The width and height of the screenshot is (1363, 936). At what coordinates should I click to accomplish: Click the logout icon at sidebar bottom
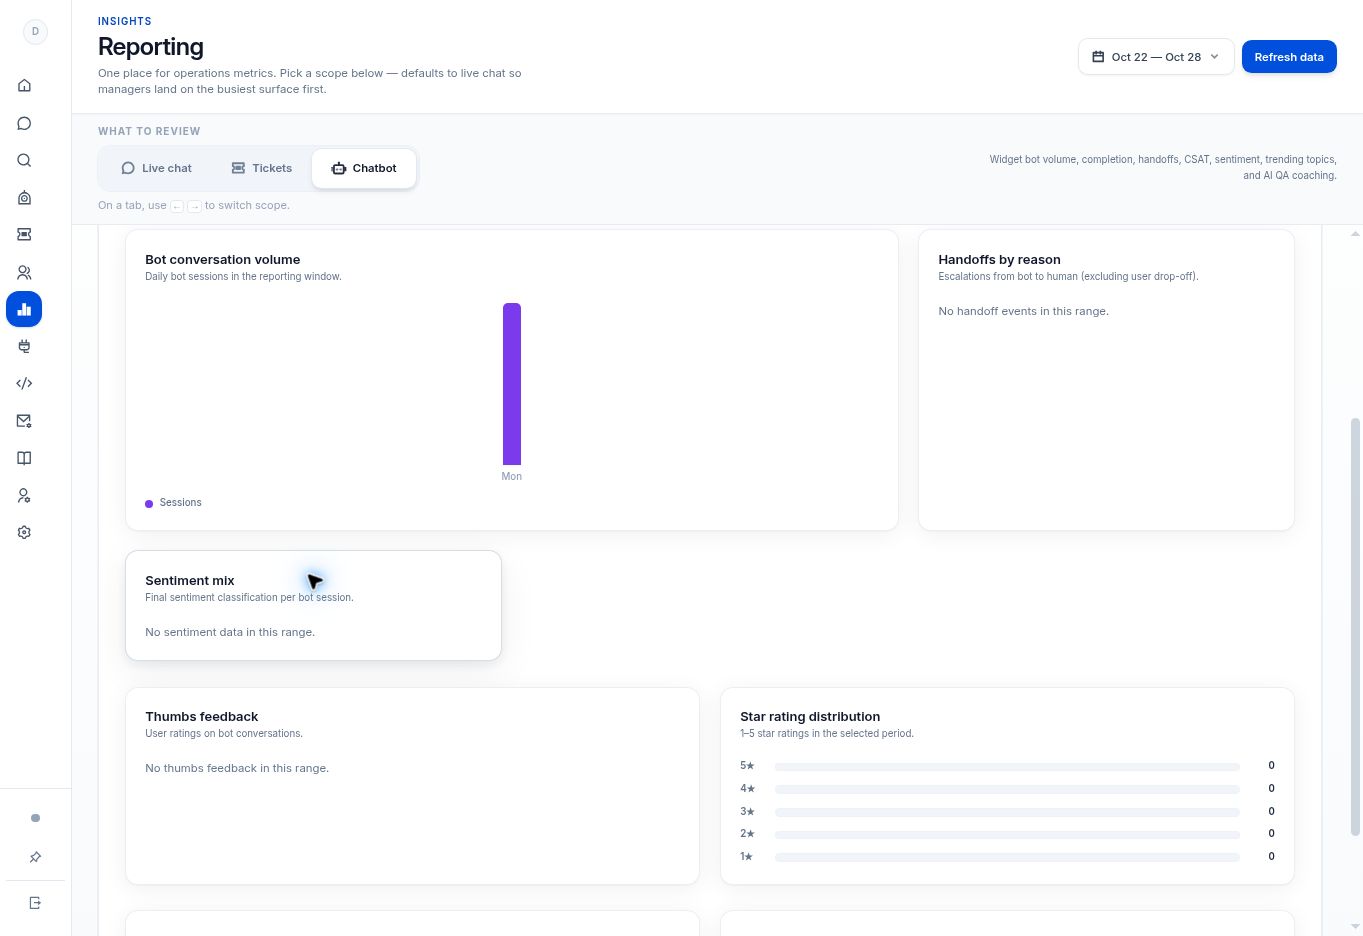[35, 903]
